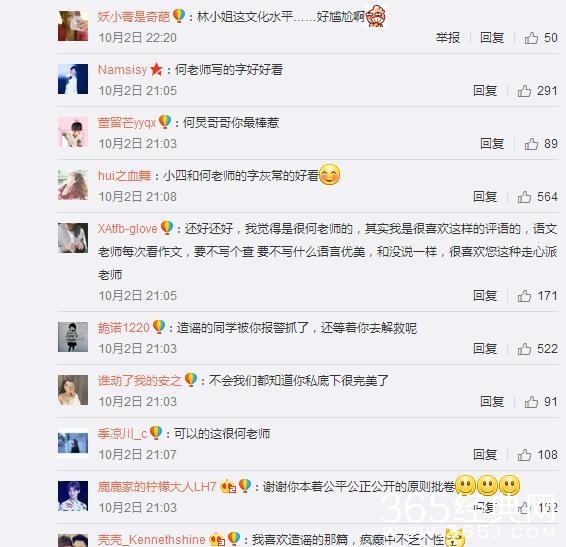Click avatar of hui之血舞
Viewport: 566px width, 547px height.
(73, 185)
